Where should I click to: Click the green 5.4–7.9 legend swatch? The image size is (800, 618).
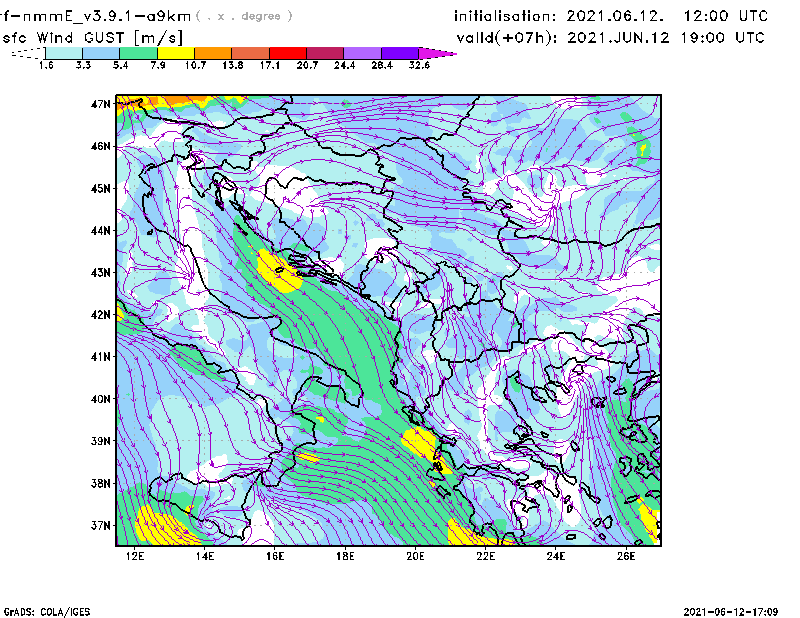(x=138, y=53)
